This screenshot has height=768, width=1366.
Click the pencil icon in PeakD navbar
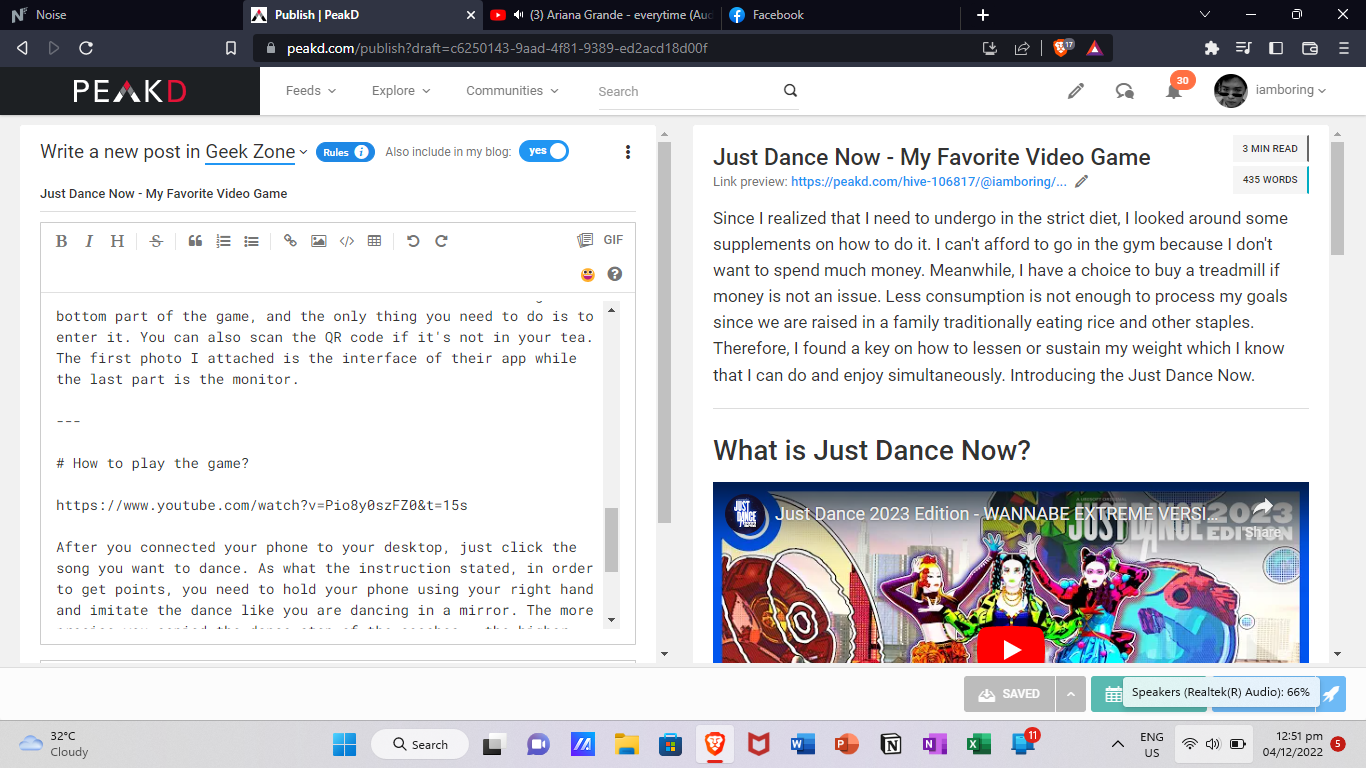point(1076,91)
